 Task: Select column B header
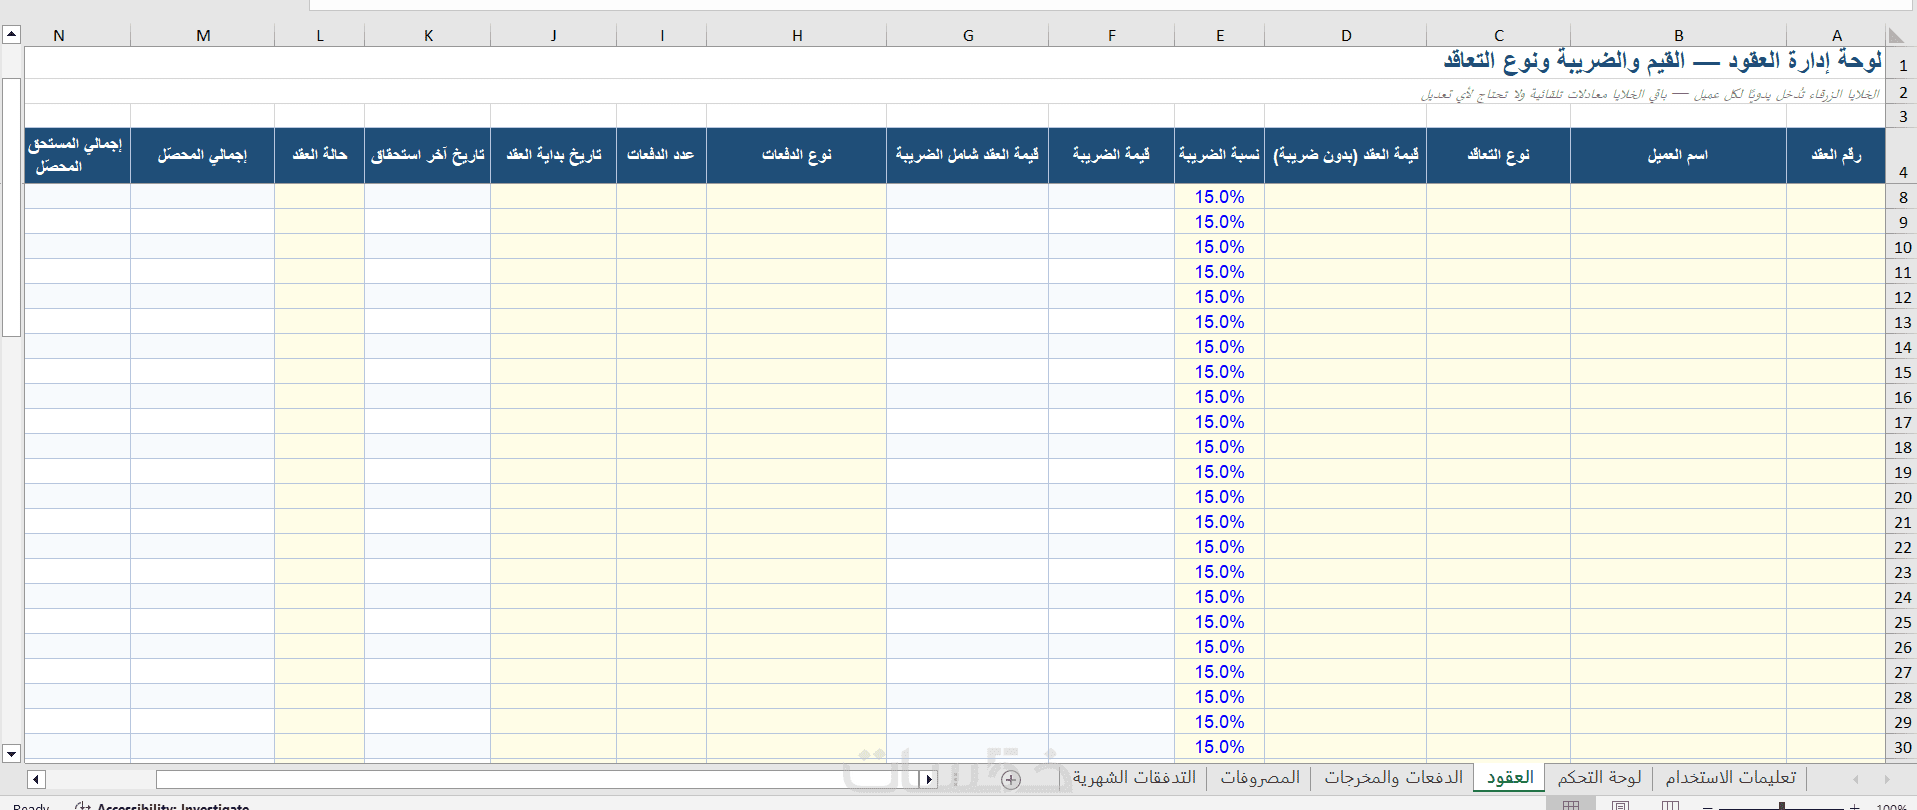coord(1678,36)
